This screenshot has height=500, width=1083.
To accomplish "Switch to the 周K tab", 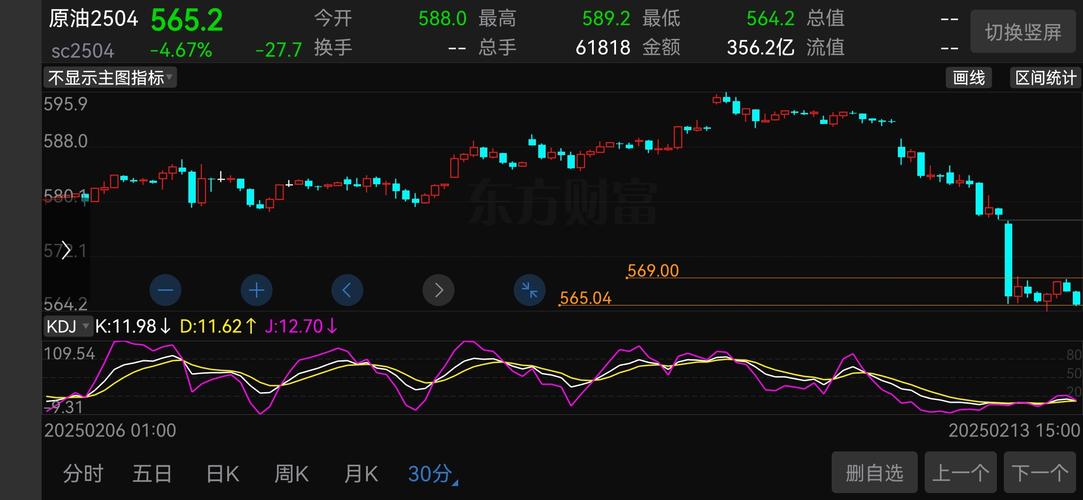I will coord(291,474).
